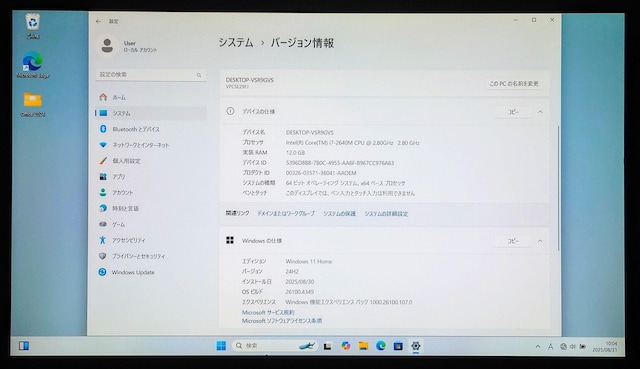Image resolution: width=640 pixels, height=369 pixels.
Task: Show hidden tray icons chevron
Action: point(538,347)
